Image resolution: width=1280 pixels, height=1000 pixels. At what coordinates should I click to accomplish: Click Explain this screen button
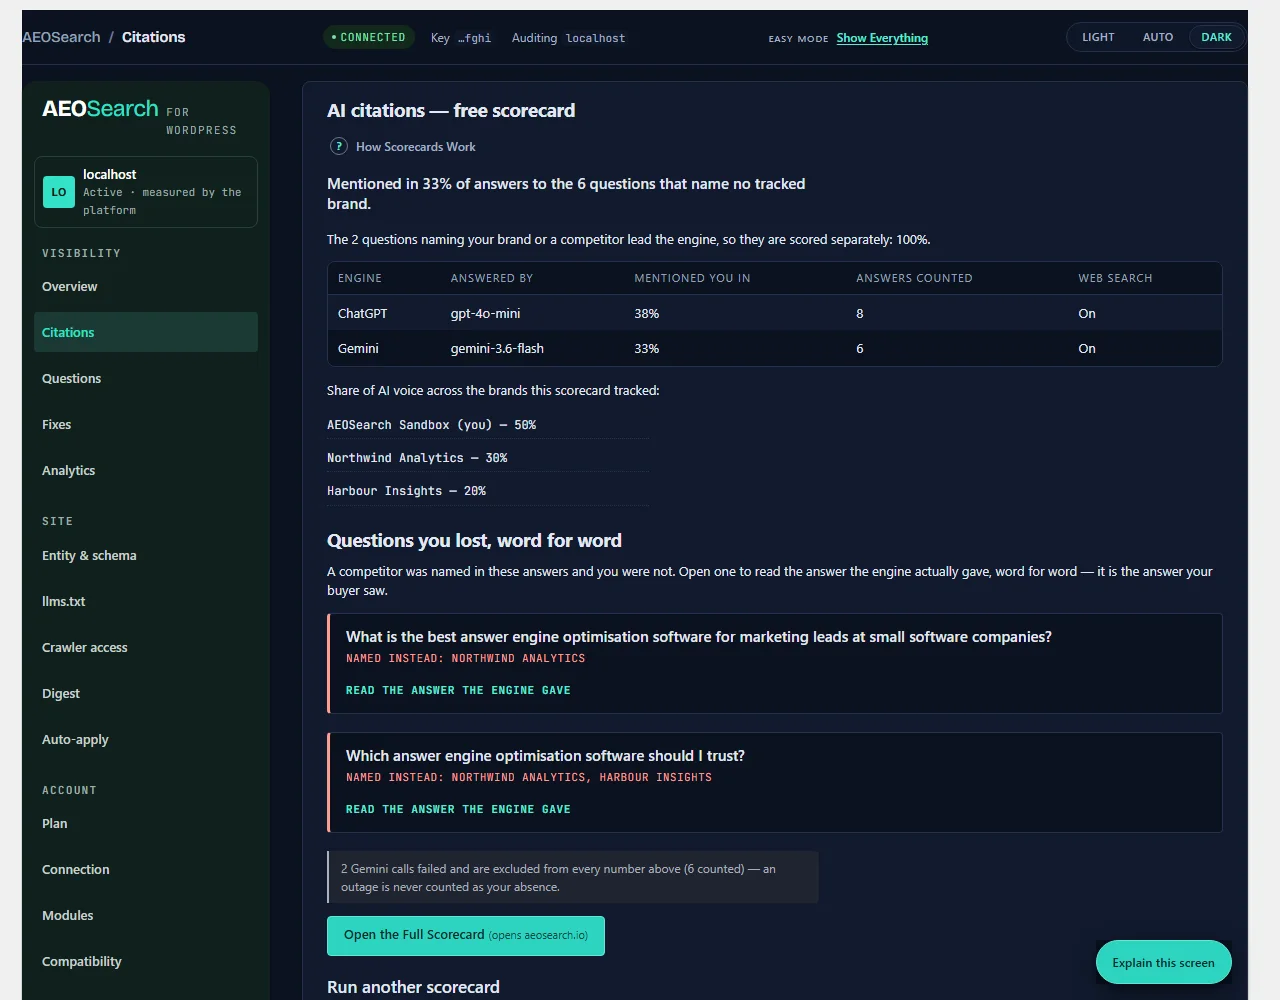click(1163, 962)
